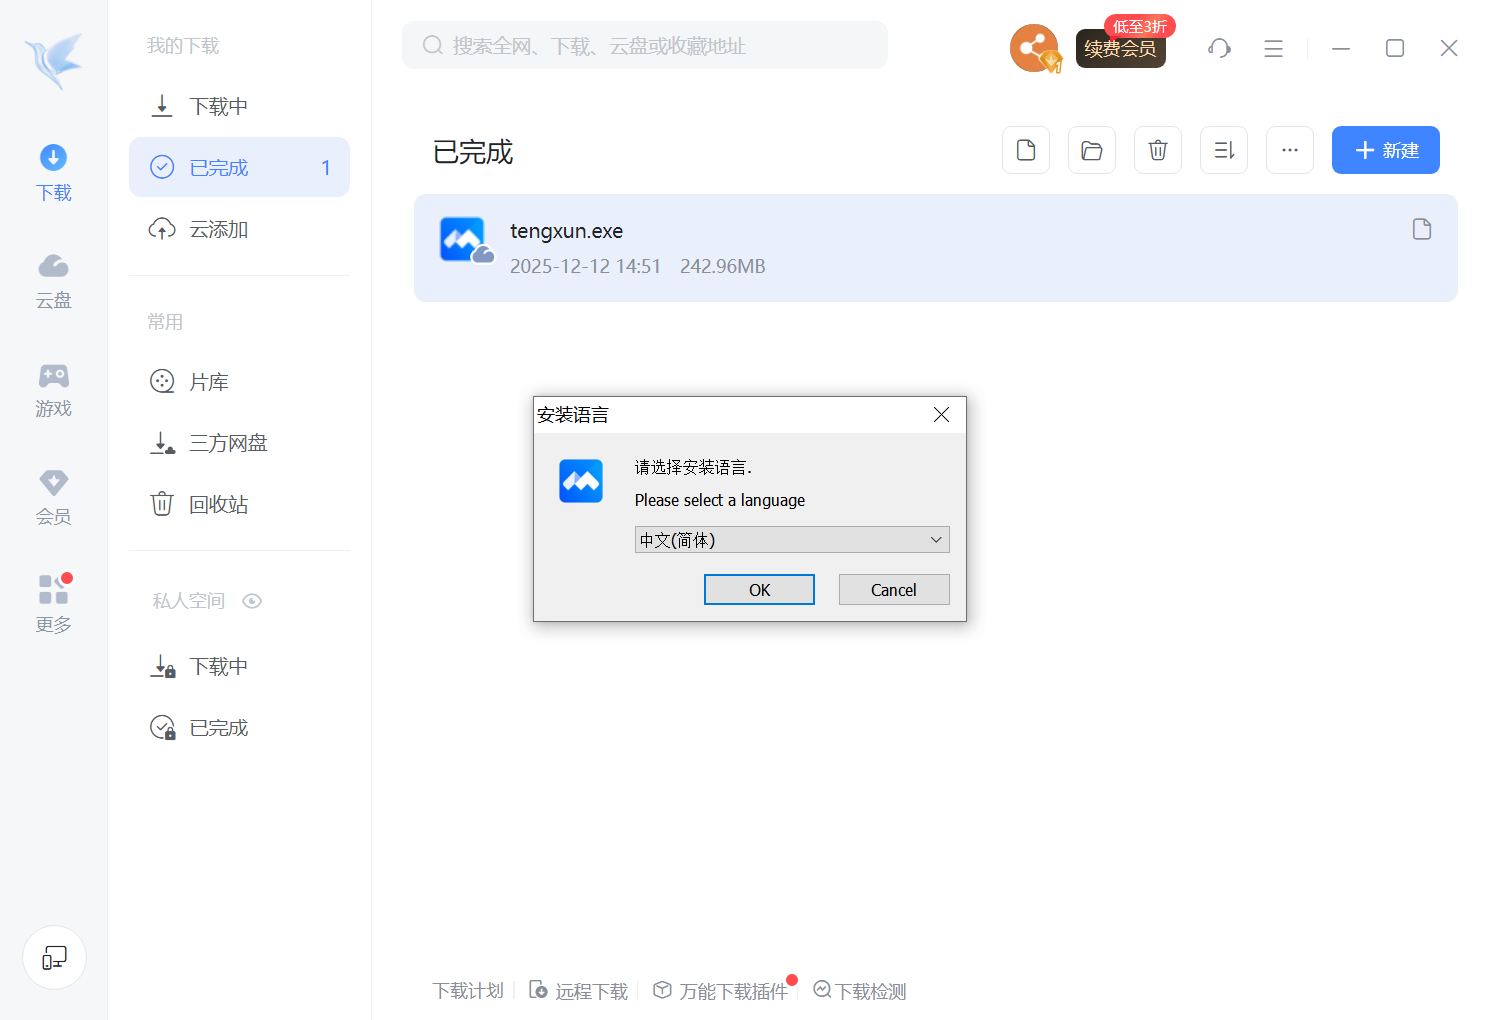Open the 更多 more apps section
Viewport: 1500px width, 1020px height.
pyautogui.click(x=54, y=605)
